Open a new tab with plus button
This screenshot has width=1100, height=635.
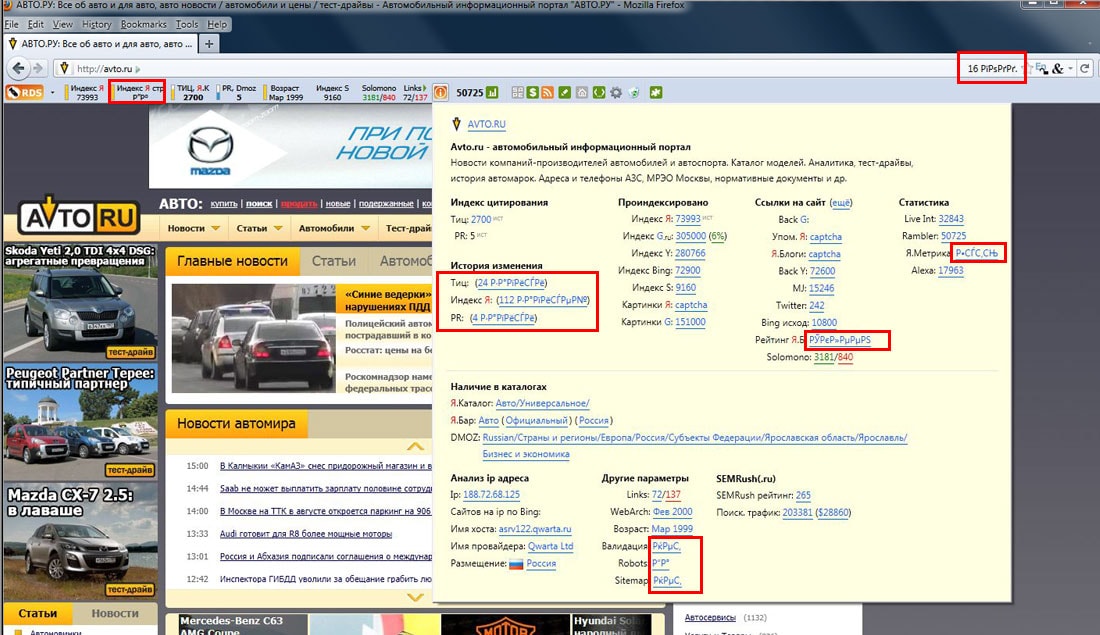(209, 44)
